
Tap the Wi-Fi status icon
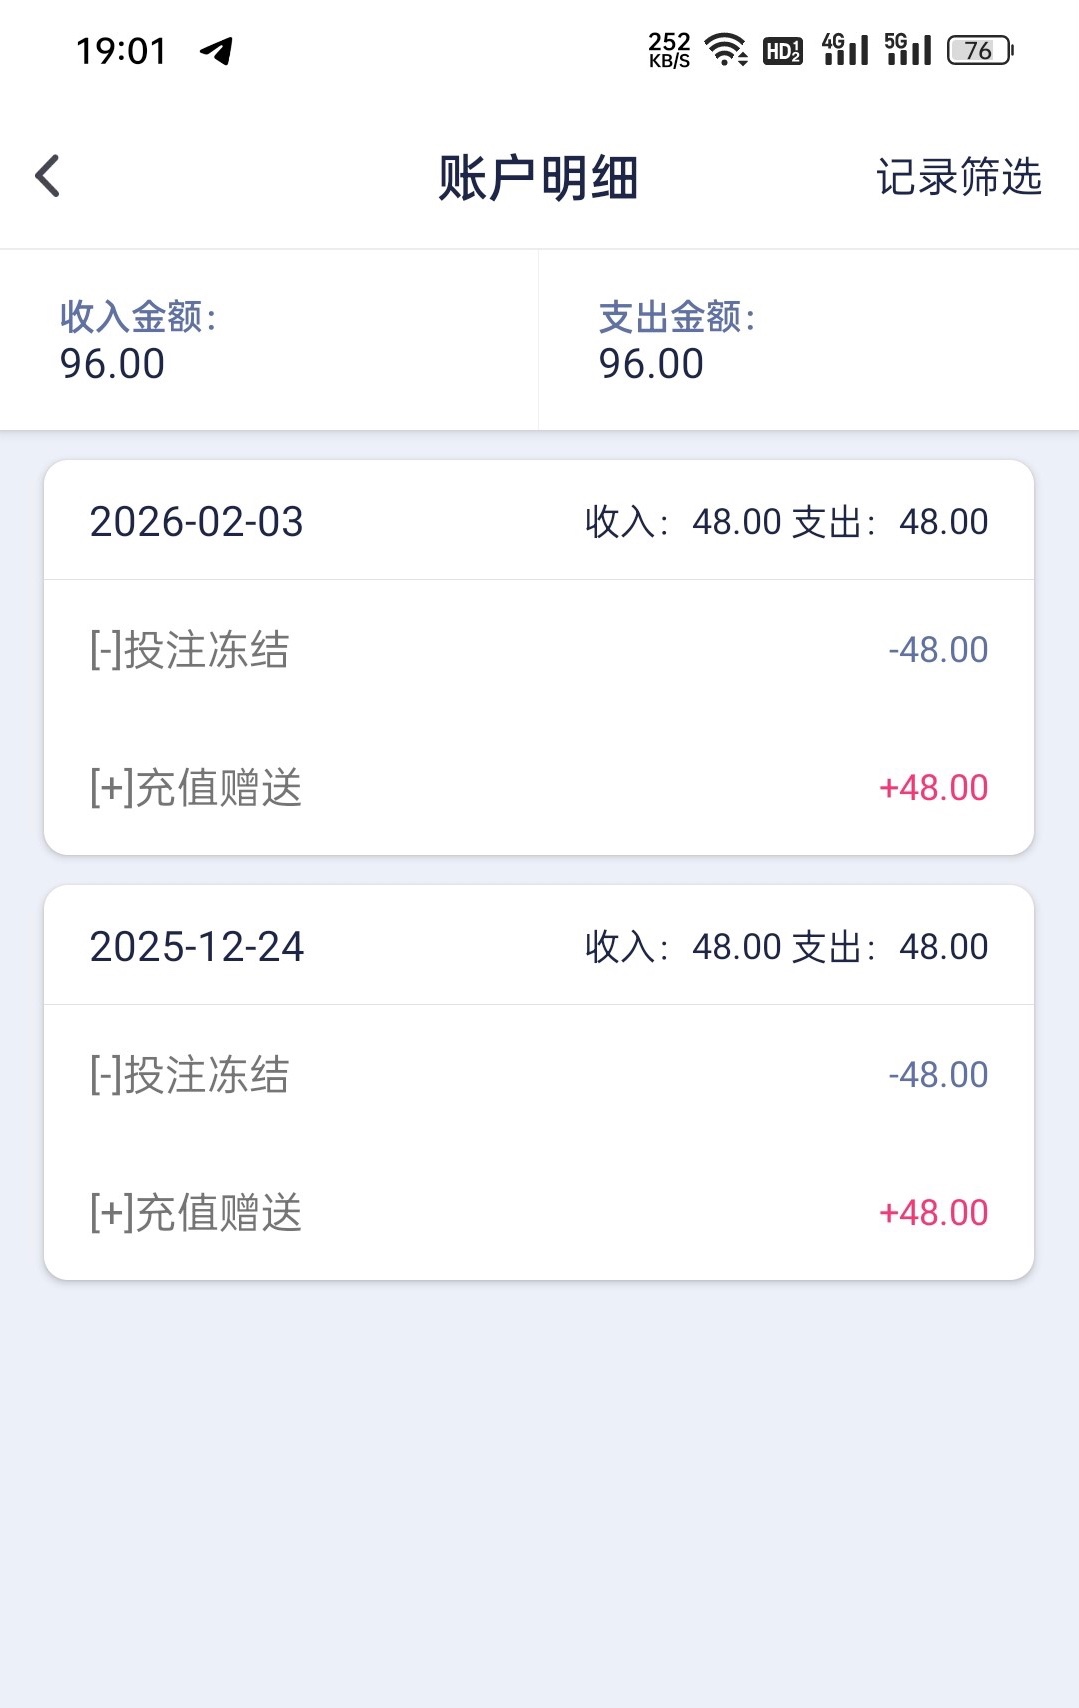coord(726,49)
